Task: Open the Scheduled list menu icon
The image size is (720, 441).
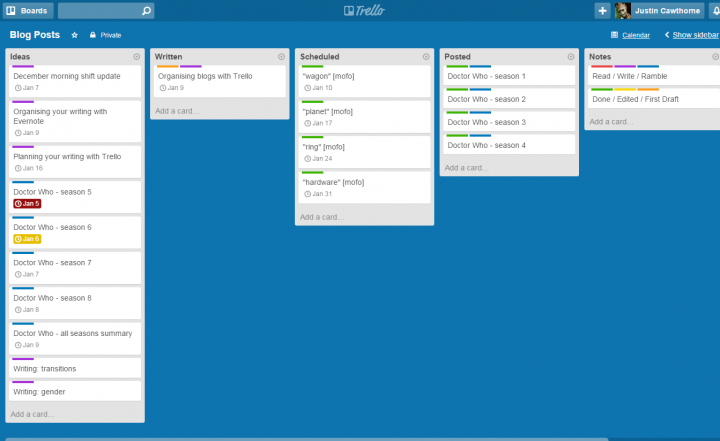Action: [x=426, y=57]
